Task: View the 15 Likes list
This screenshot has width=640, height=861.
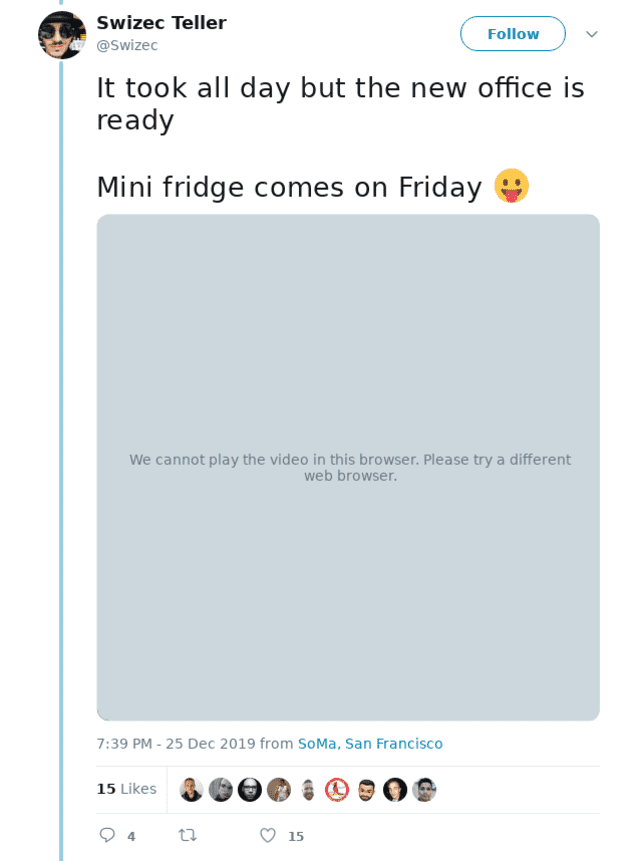Action: tap(126, 789)
